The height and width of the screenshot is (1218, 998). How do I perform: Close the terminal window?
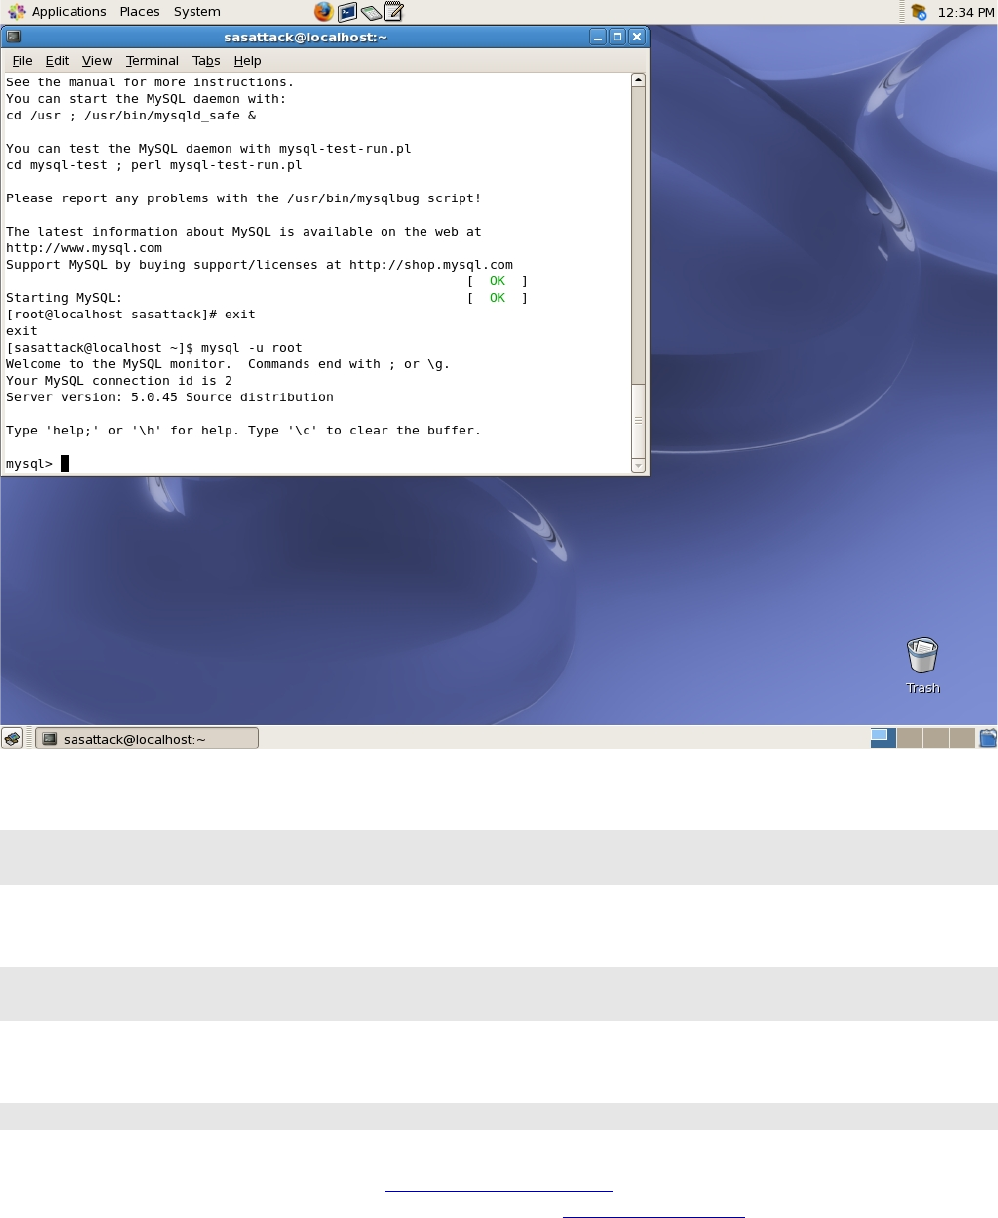pyautogui.click(x=637, y=36)
